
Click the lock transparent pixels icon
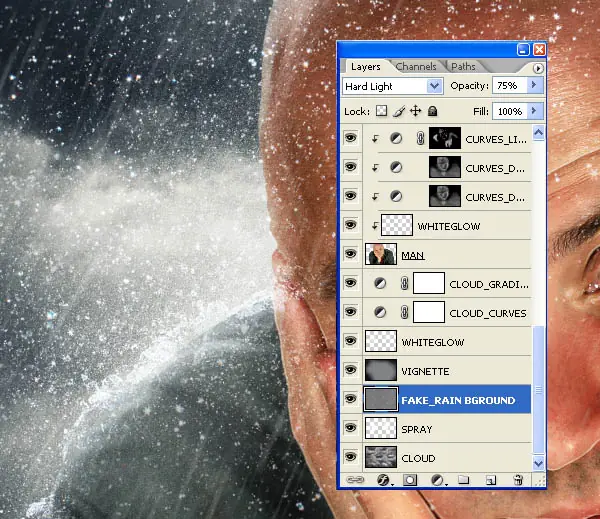(381, 111)
